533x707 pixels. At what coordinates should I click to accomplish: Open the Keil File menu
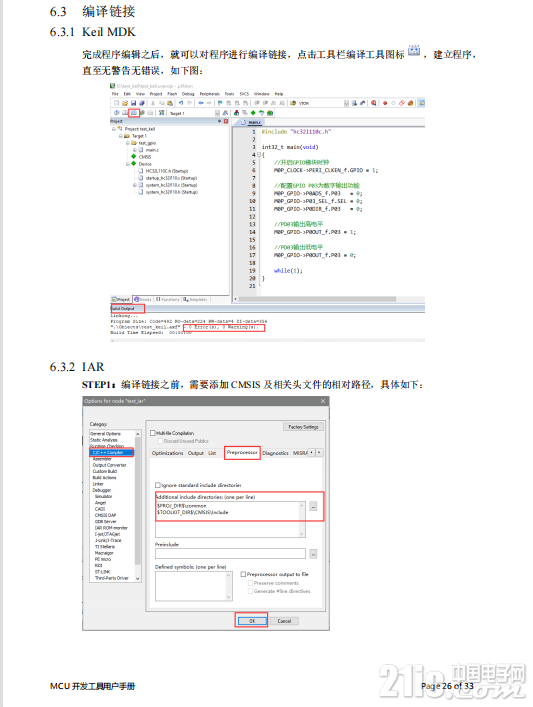115,94
